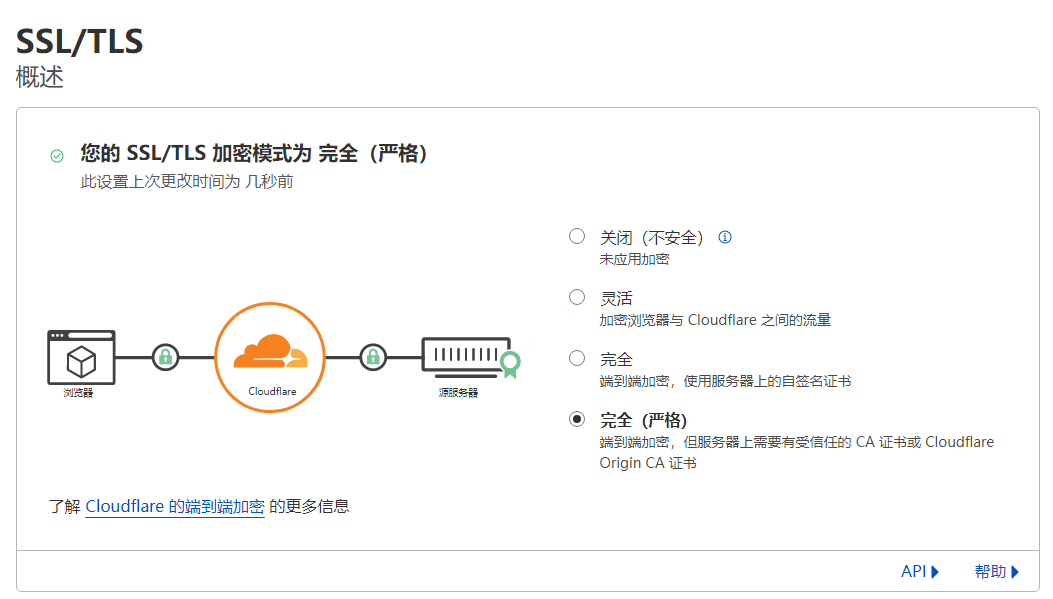Click the 灵活 option label text

pyautogui.click(x=616, y=298)
